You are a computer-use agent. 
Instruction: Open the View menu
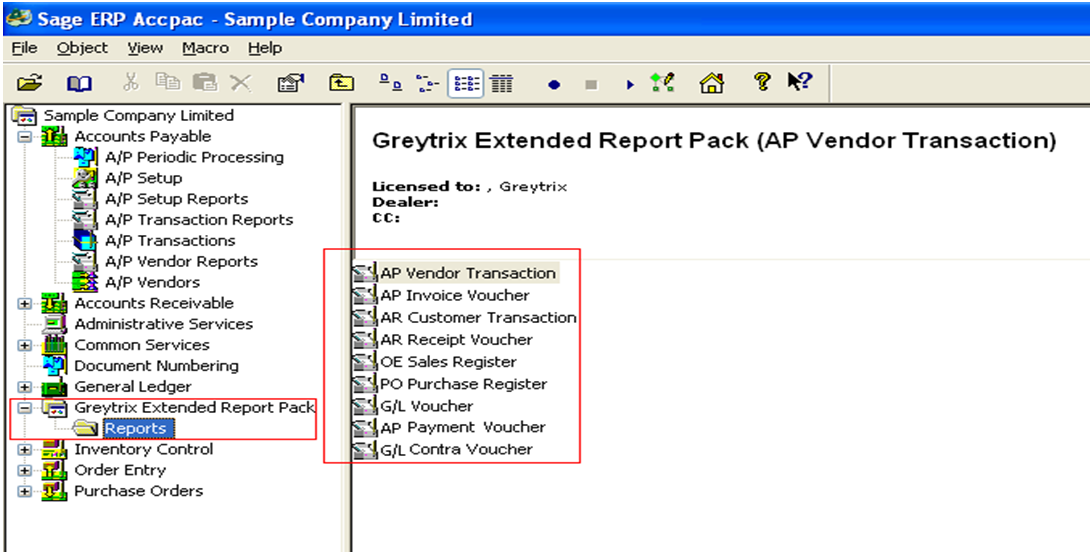[x=145, y=48]
